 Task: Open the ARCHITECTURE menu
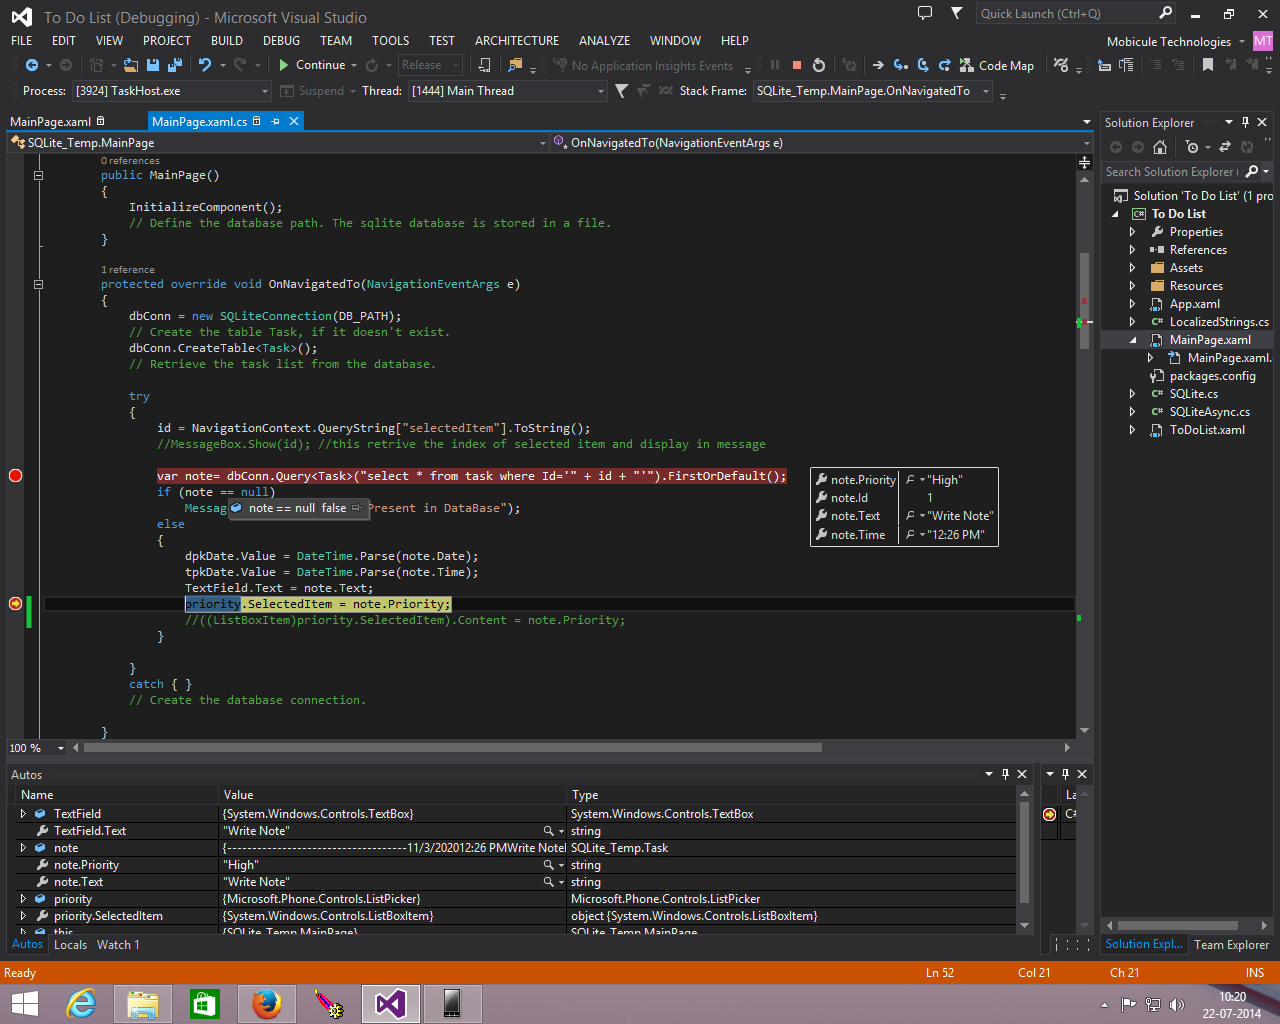(517, 41)
